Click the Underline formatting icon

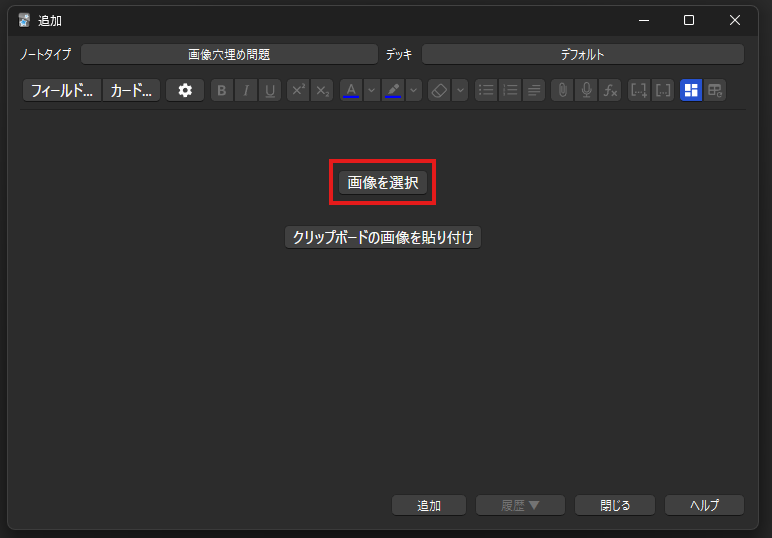pyautogui.click(x=270, y=91)
